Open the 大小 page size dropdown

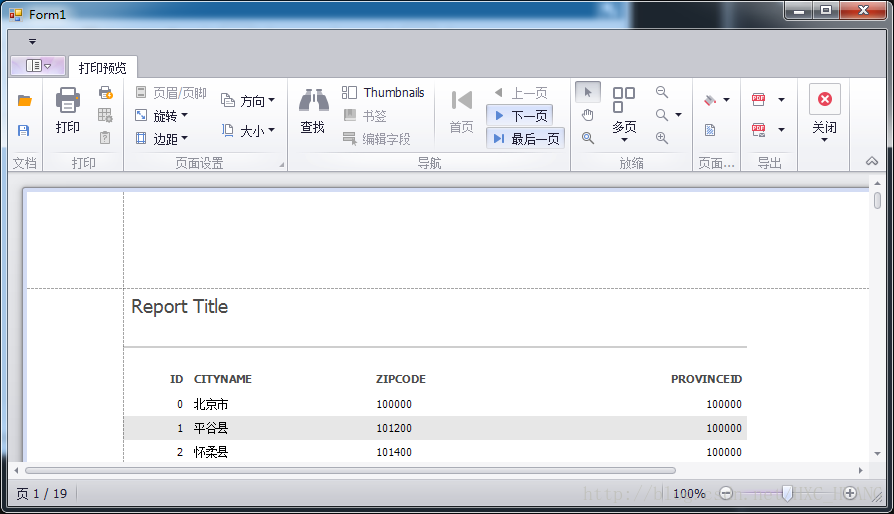(248, 130)
